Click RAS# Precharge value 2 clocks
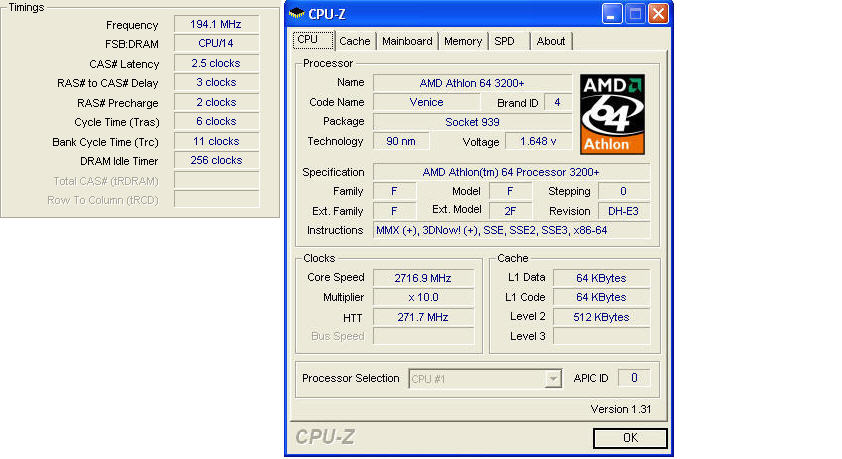The image size is (842, 459). [x=216, y=102]
